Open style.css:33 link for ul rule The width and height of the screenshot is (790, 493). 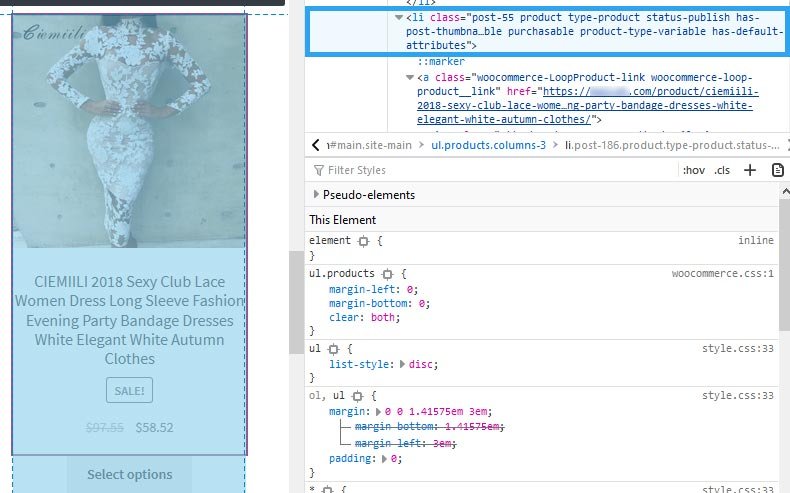738,348
